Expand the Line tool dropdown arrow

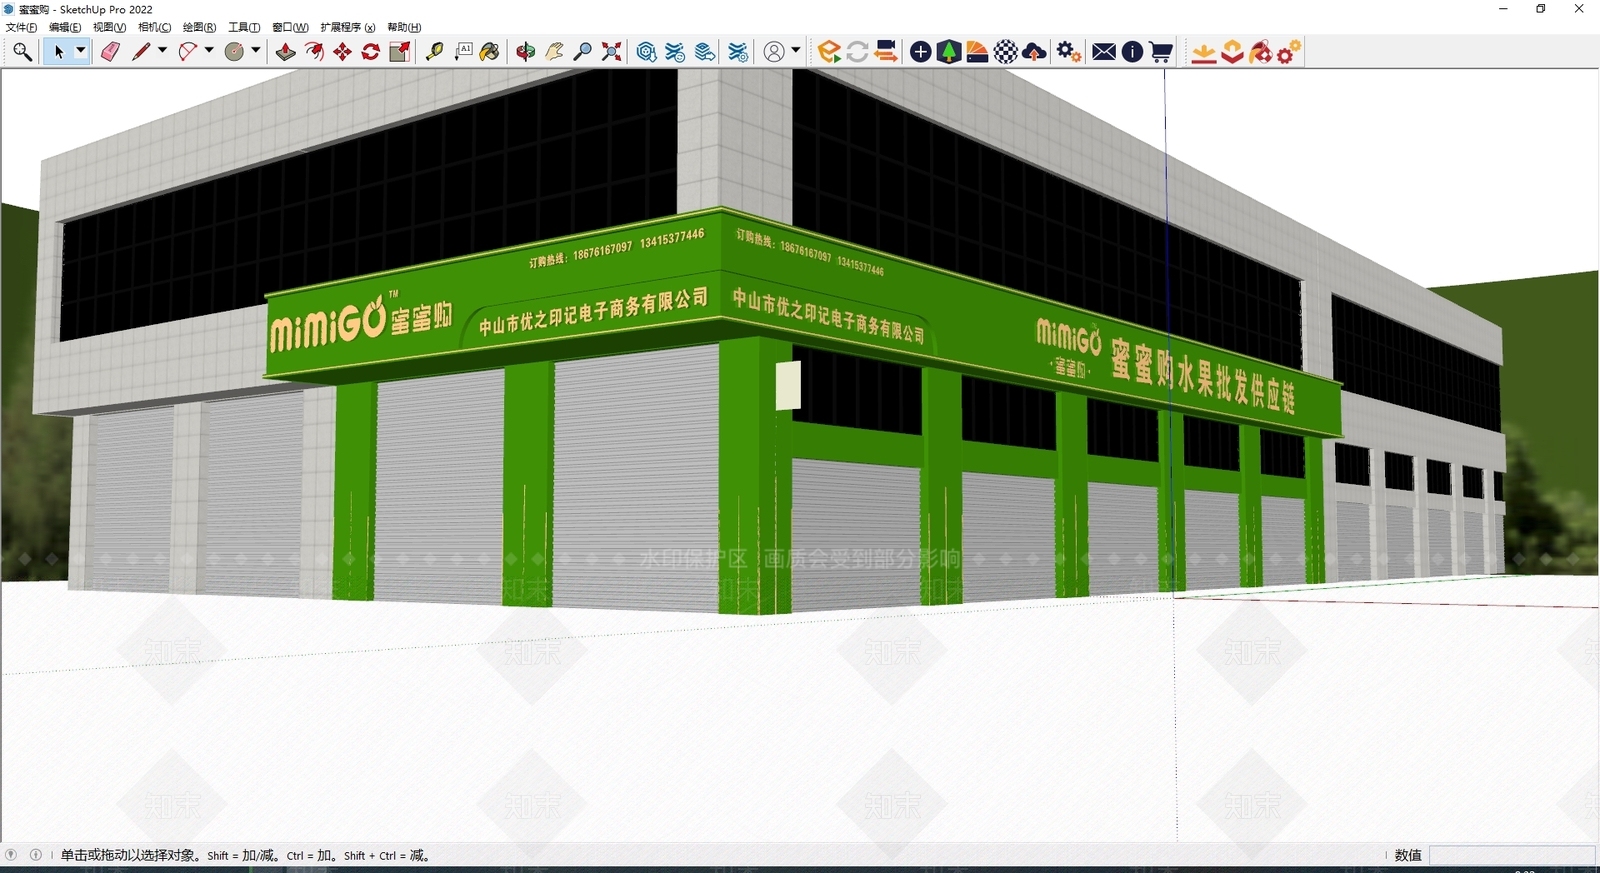[162, 52]
